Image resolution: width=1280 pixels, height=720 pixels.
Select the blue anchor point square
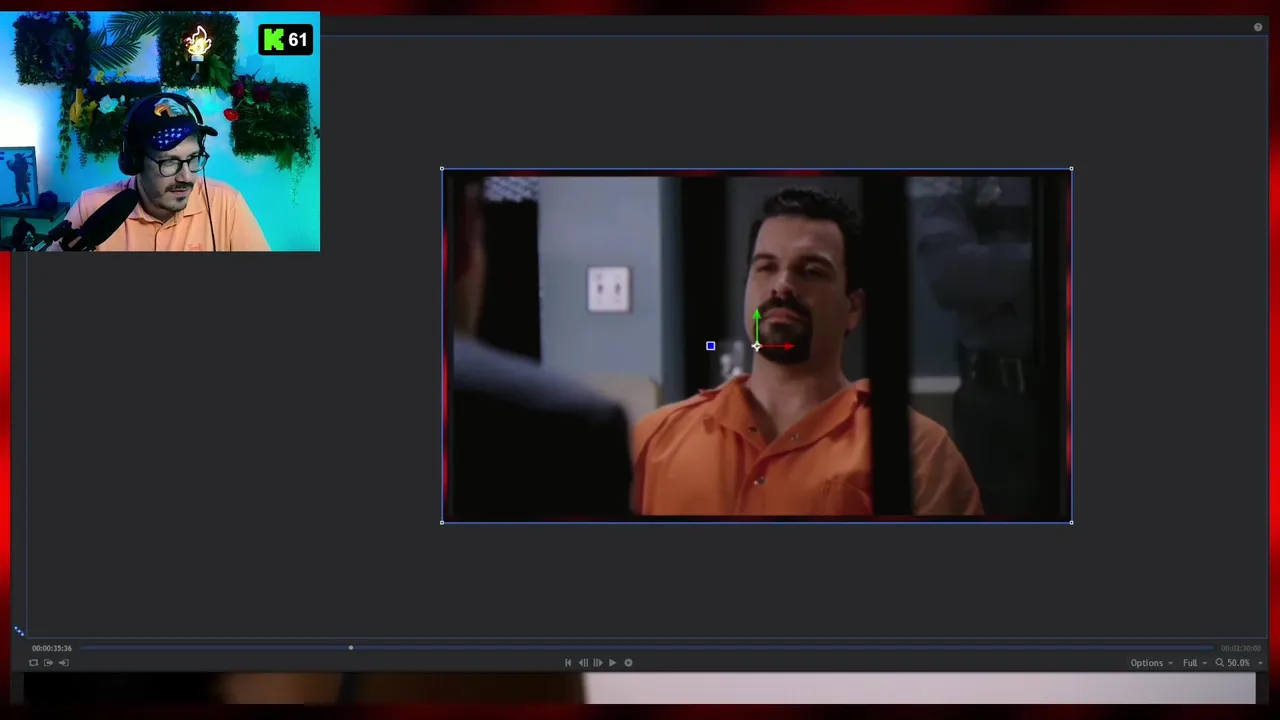[x=711, y=346]
